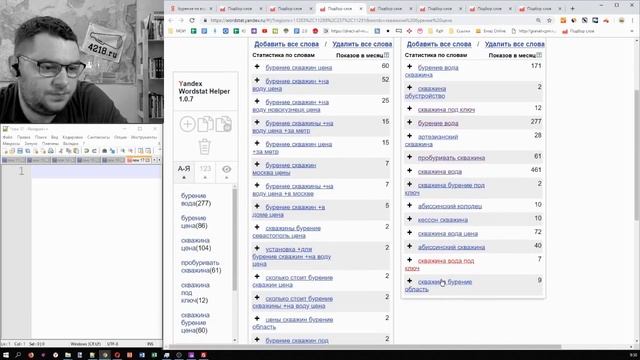This screenshot has height=360, width=640.
Task: Open Chrome's main menu button
Action: pos(632,20)
